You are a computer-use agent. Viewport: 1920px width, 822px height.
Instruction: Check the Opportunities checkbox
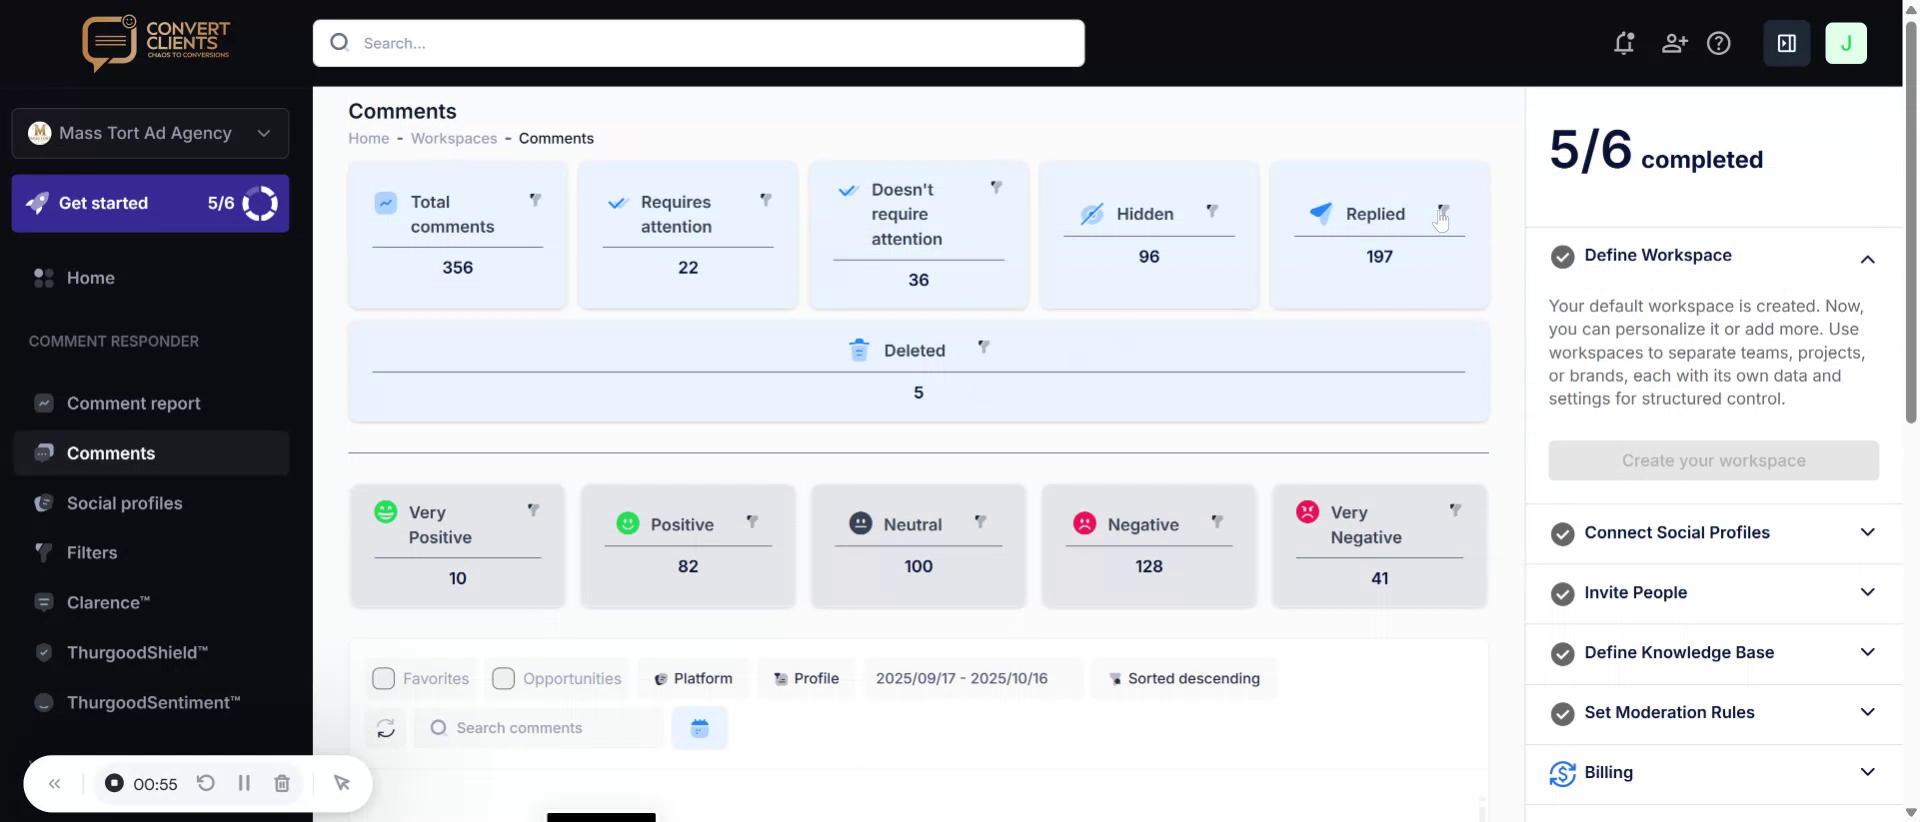pos(503,679)
